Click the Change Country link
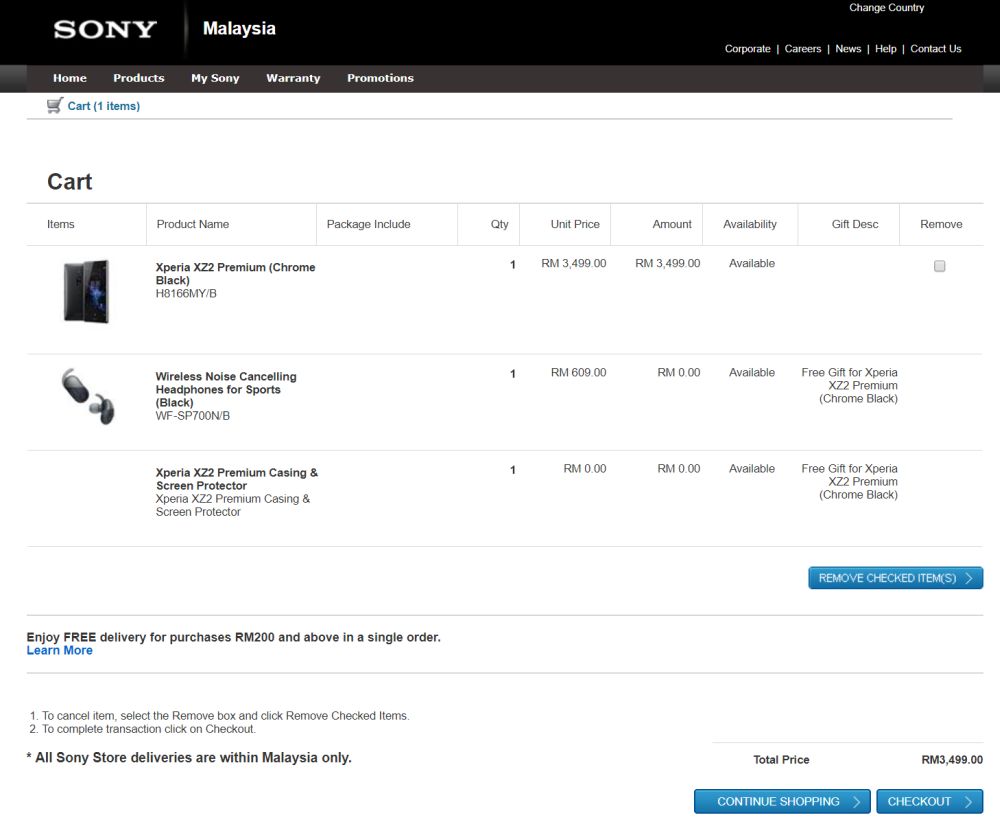Viewport: 1000px width, 824px height. pos(886,8)
